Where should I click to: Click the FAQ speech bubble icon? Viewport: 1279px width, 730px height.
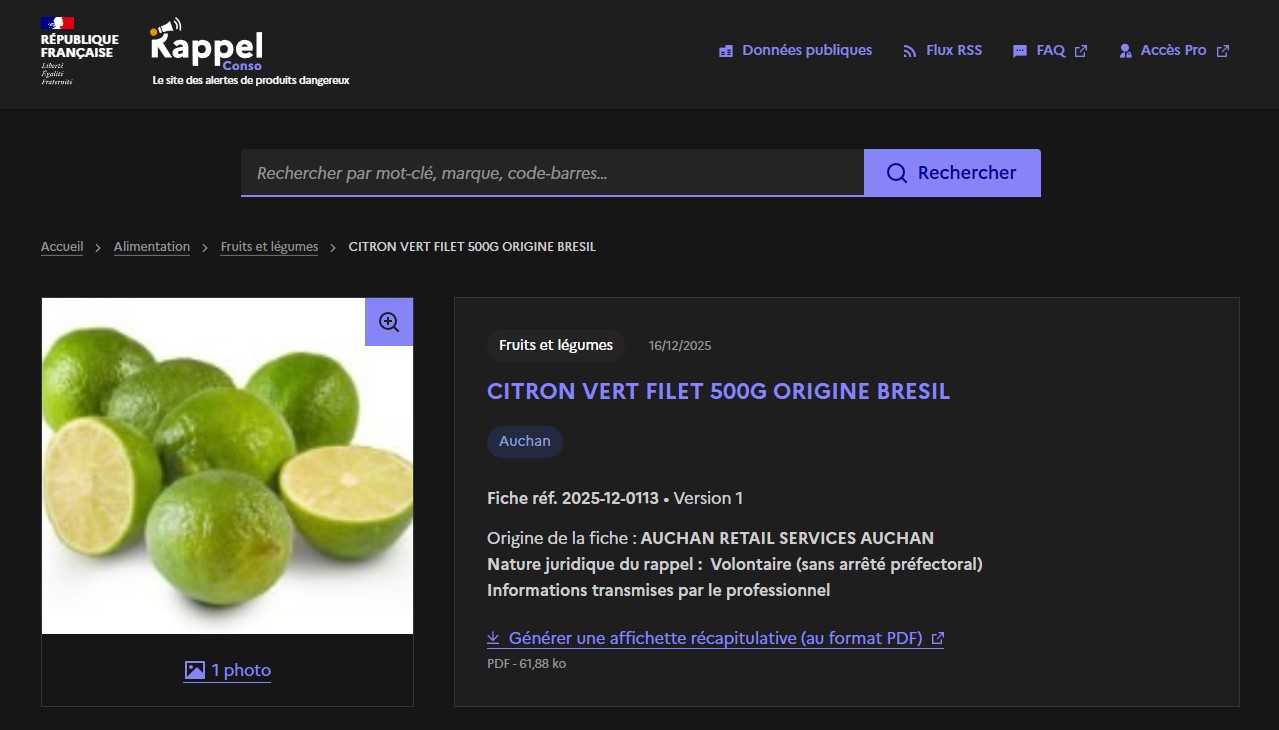coord(1020,51)
